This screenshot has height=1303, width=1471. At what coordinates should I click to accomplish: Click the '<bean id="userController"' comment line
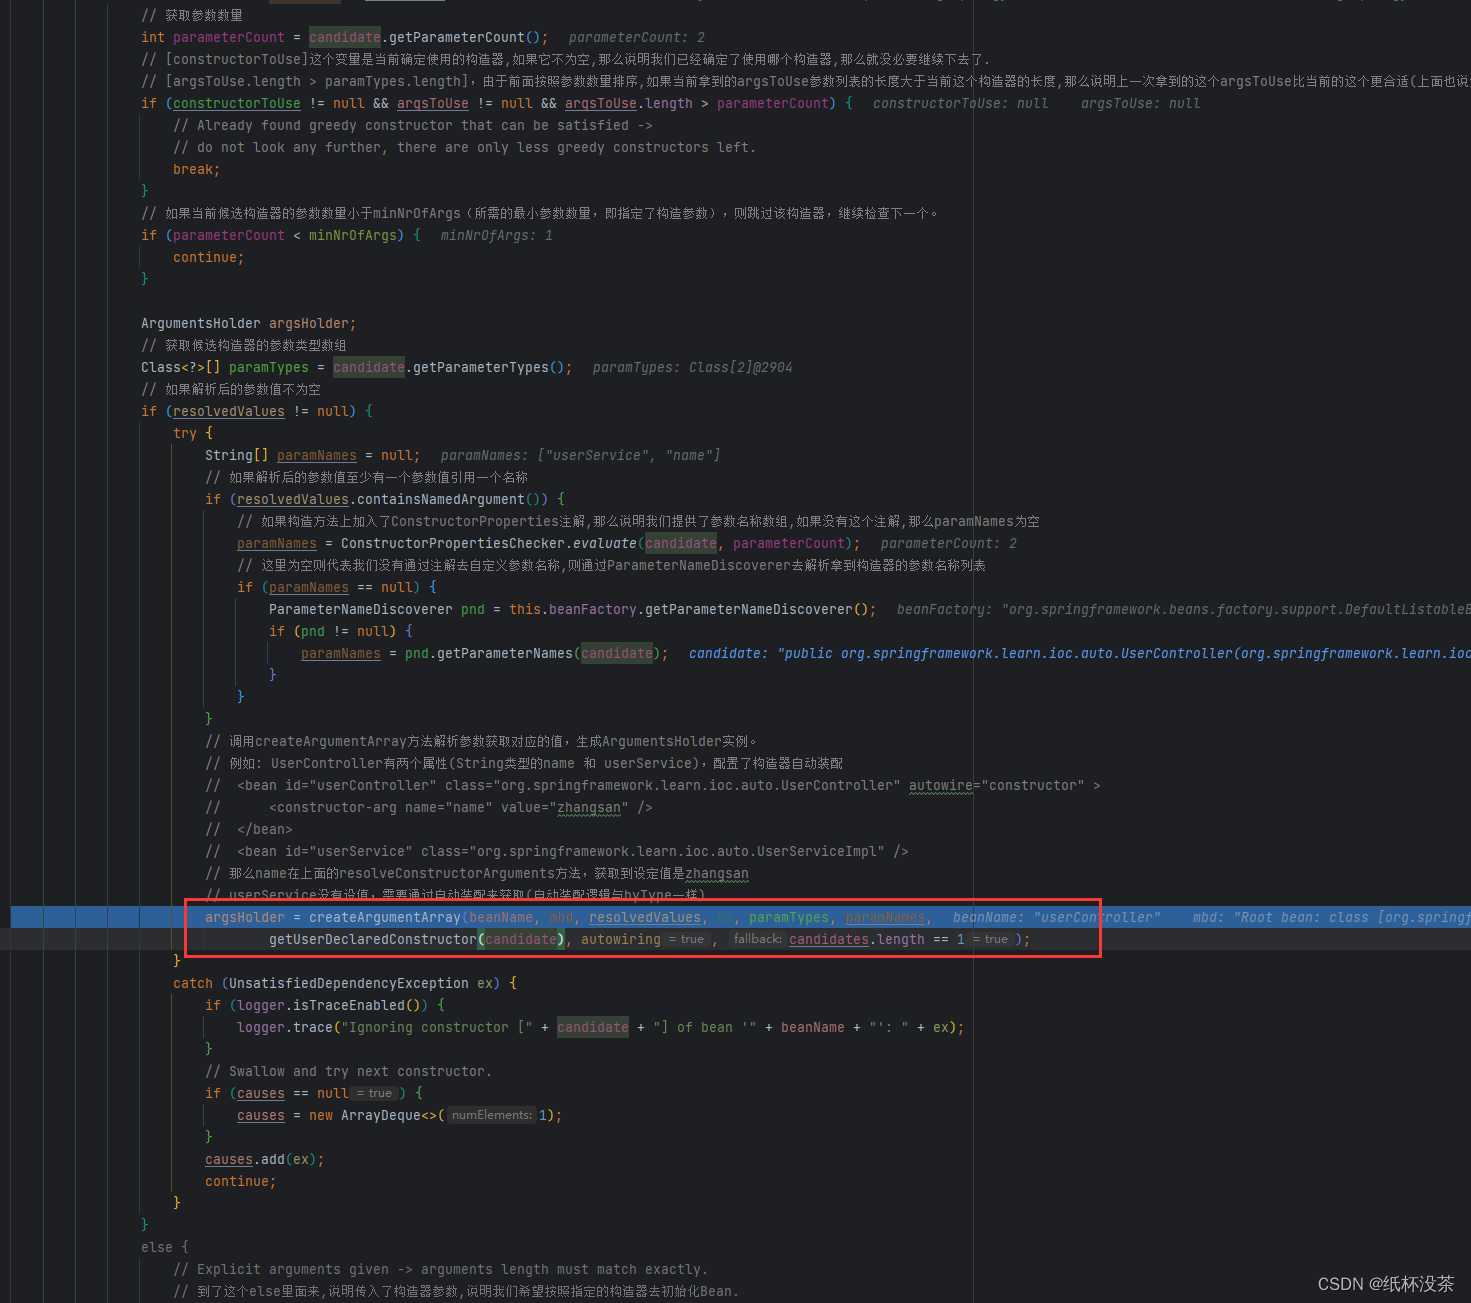coord(652,785)
